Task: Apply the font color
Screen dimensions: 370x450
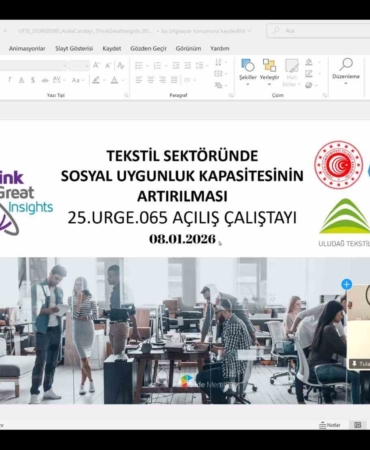Action: click(115, 80)
